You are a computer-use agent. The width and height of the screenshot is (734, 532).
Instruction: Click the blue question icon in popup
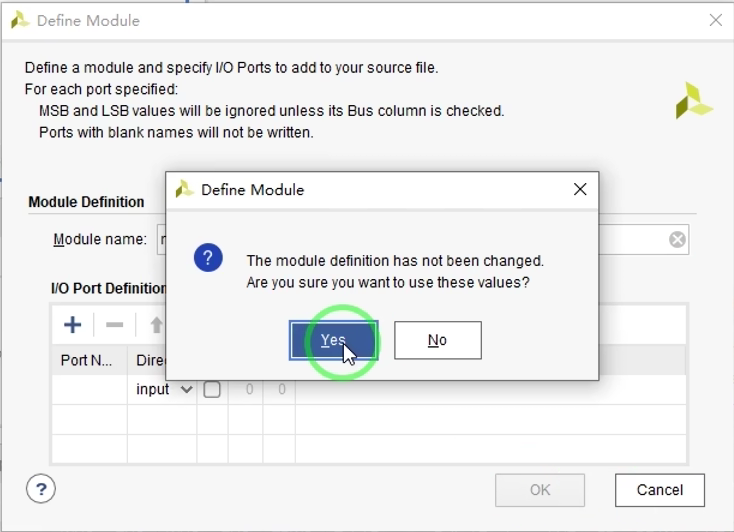tap(208, 258)
